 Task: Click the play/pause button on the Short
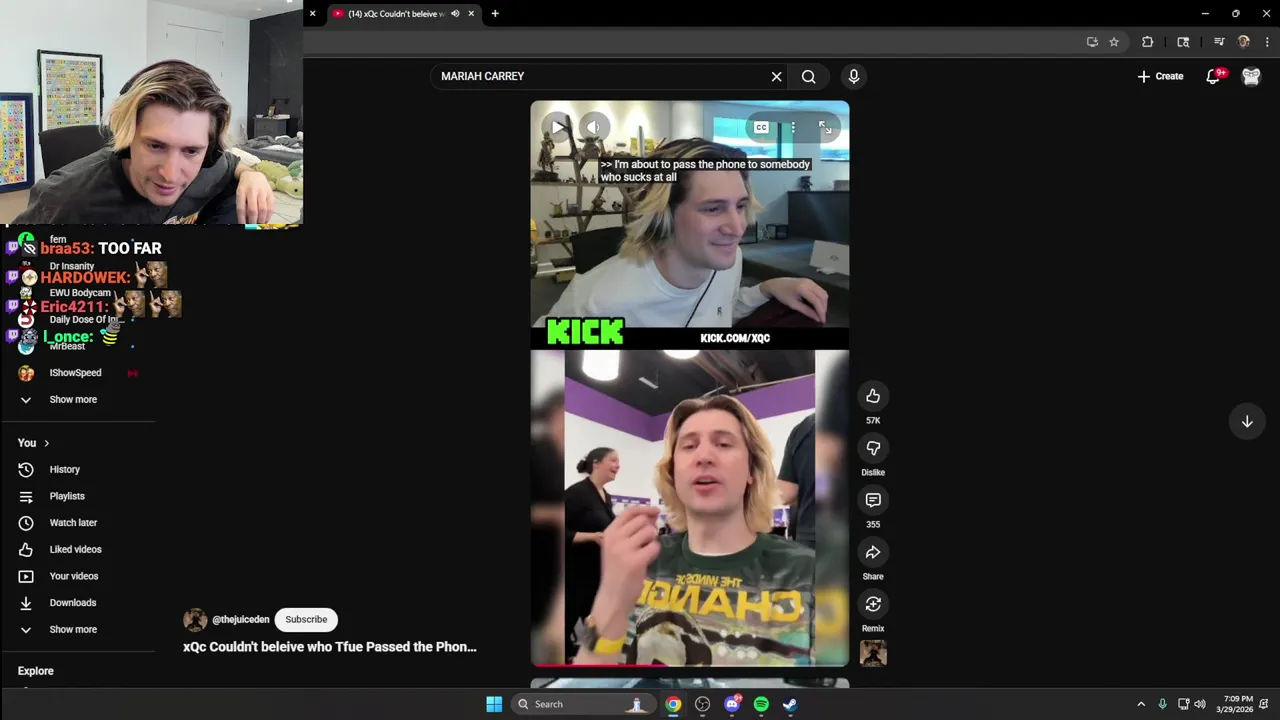556,127
